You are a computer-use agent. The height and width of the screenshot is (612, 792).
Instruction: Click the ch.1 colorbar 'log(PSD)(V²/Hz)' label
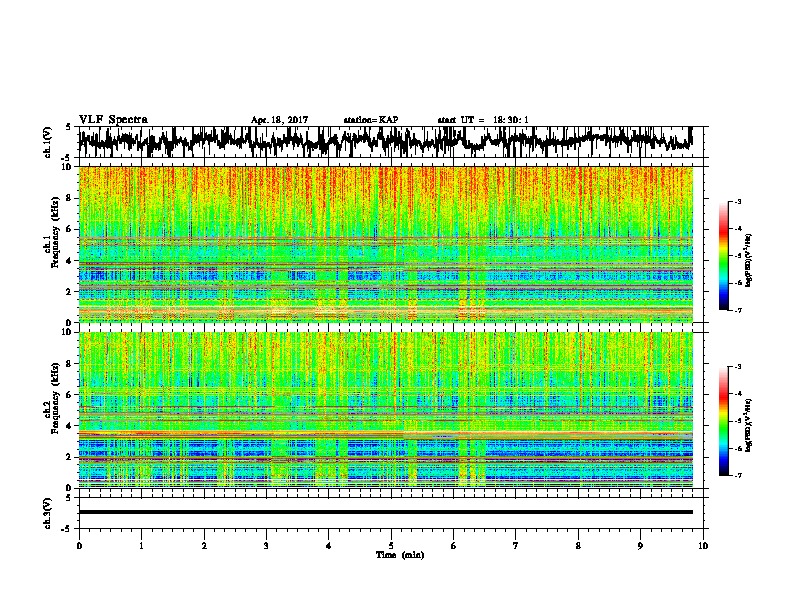click(x=749, y=260)
